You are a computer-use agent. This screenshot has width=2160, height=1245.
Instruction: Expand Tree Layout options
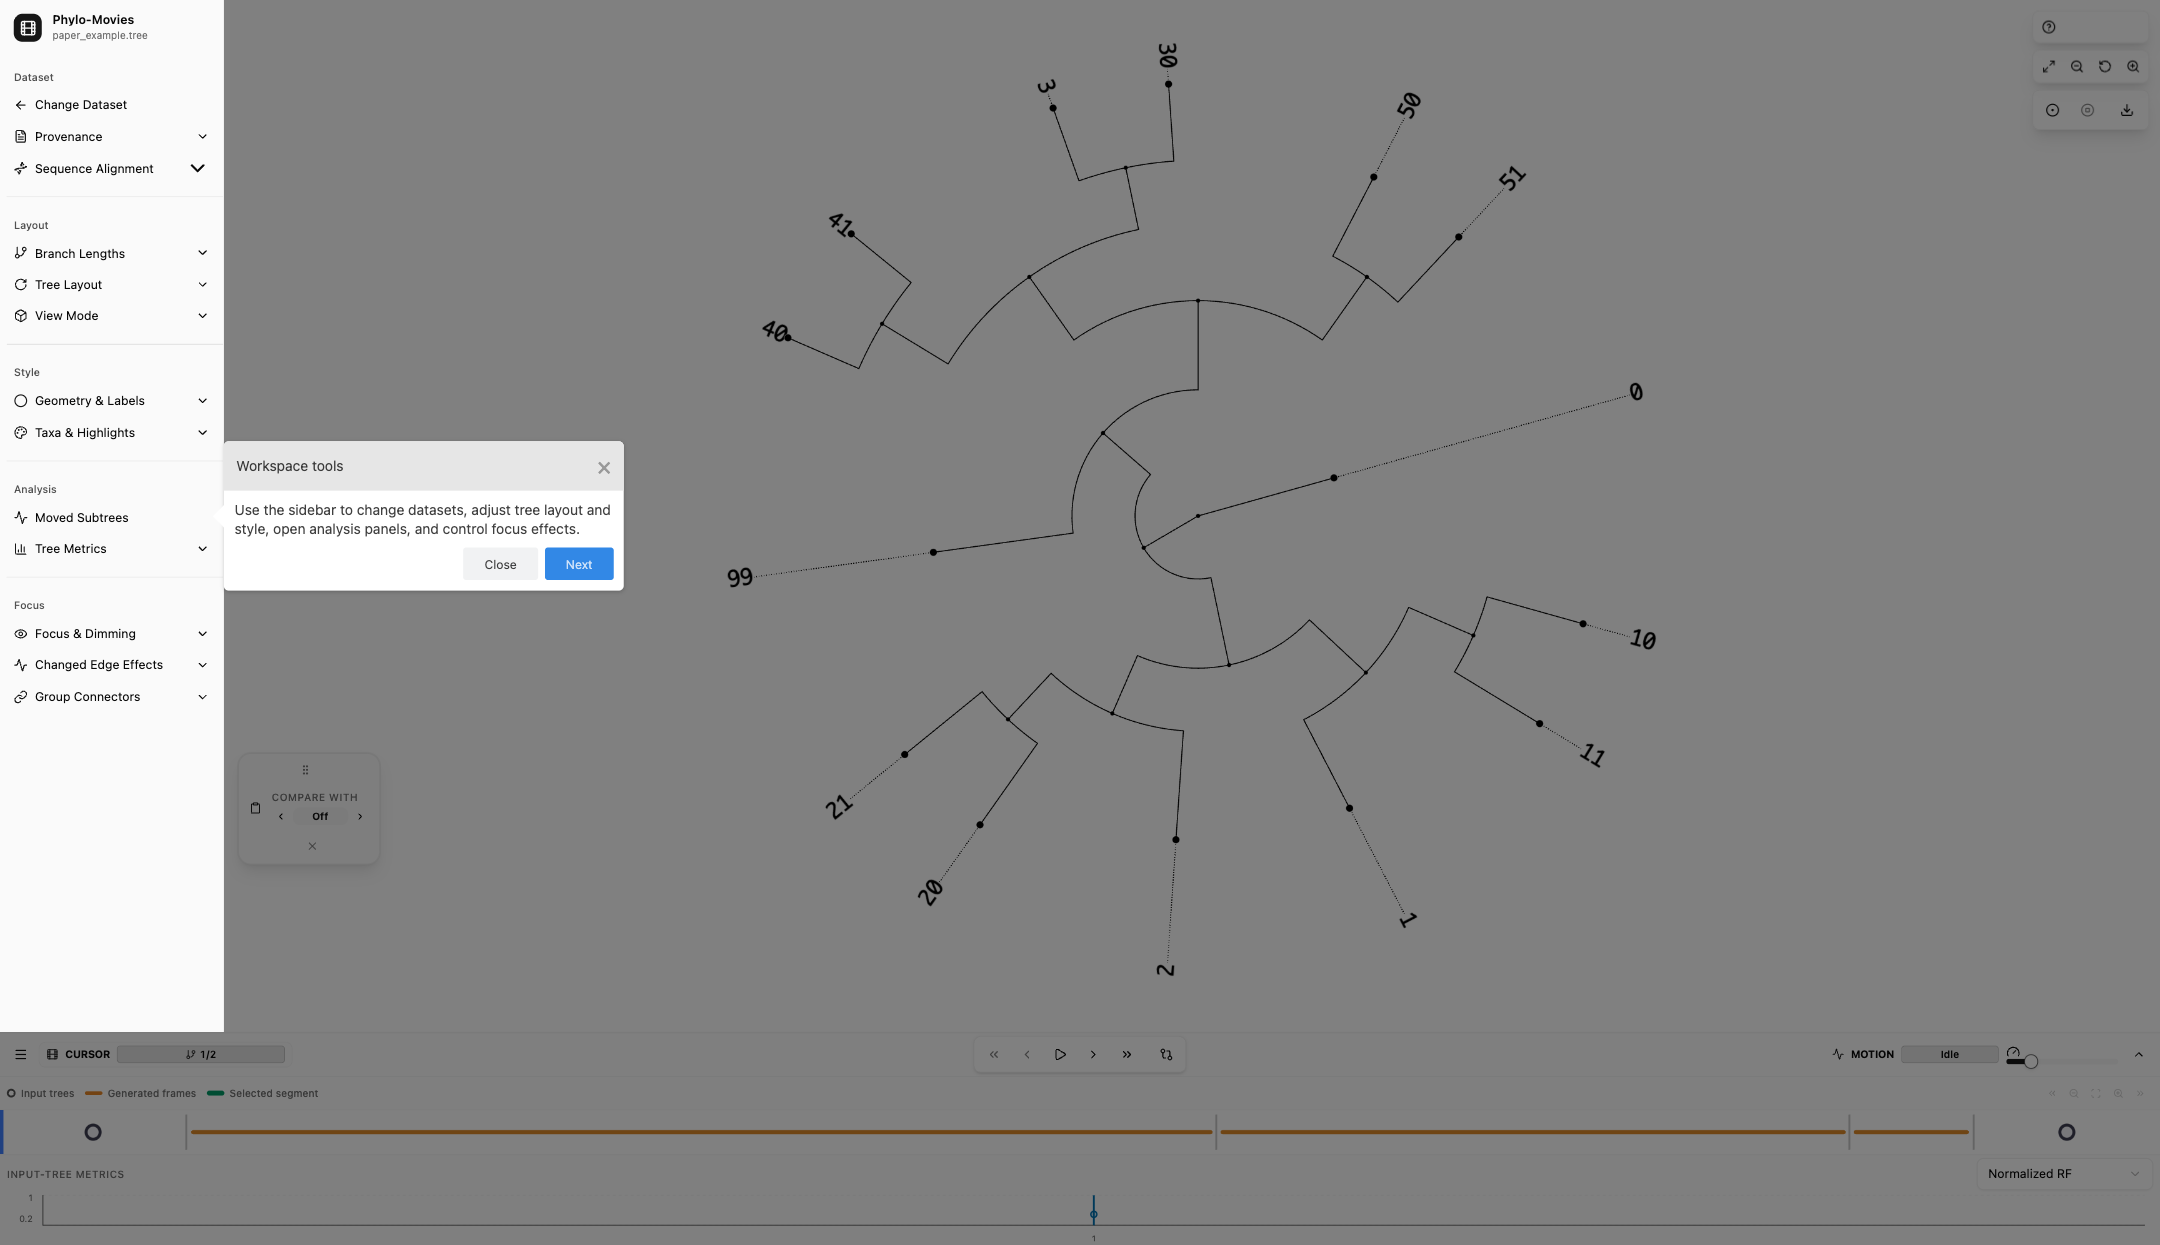[x=112, y=285]
